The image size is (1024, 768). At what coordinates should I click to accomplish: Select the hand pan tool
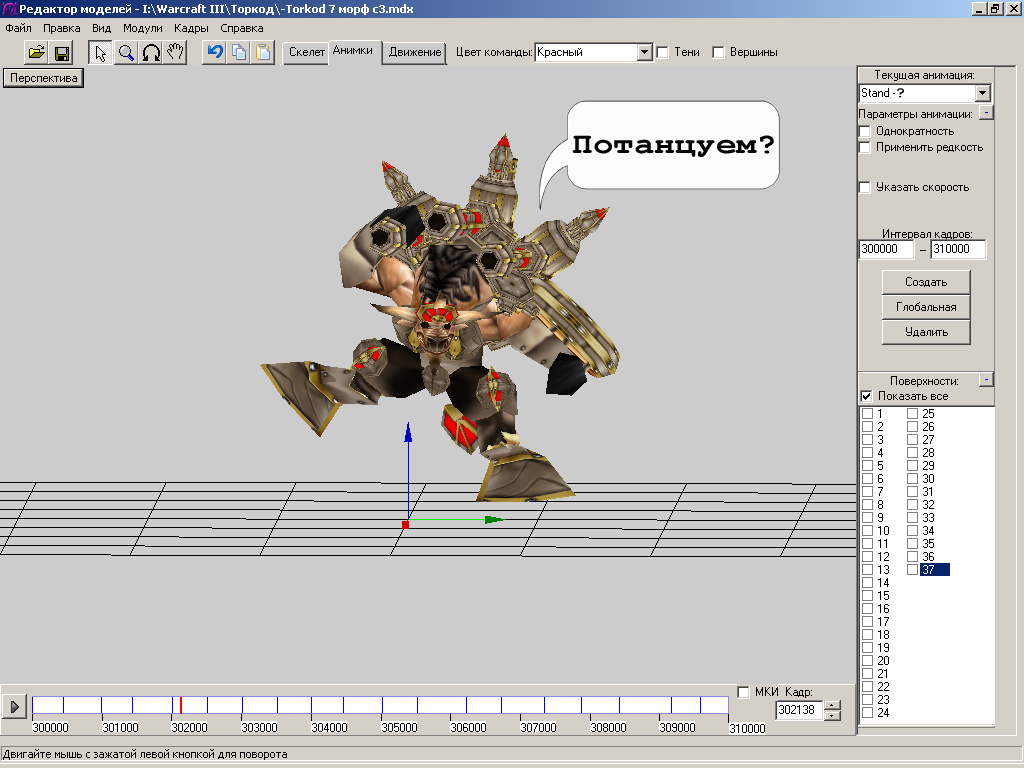pos(176,53)
